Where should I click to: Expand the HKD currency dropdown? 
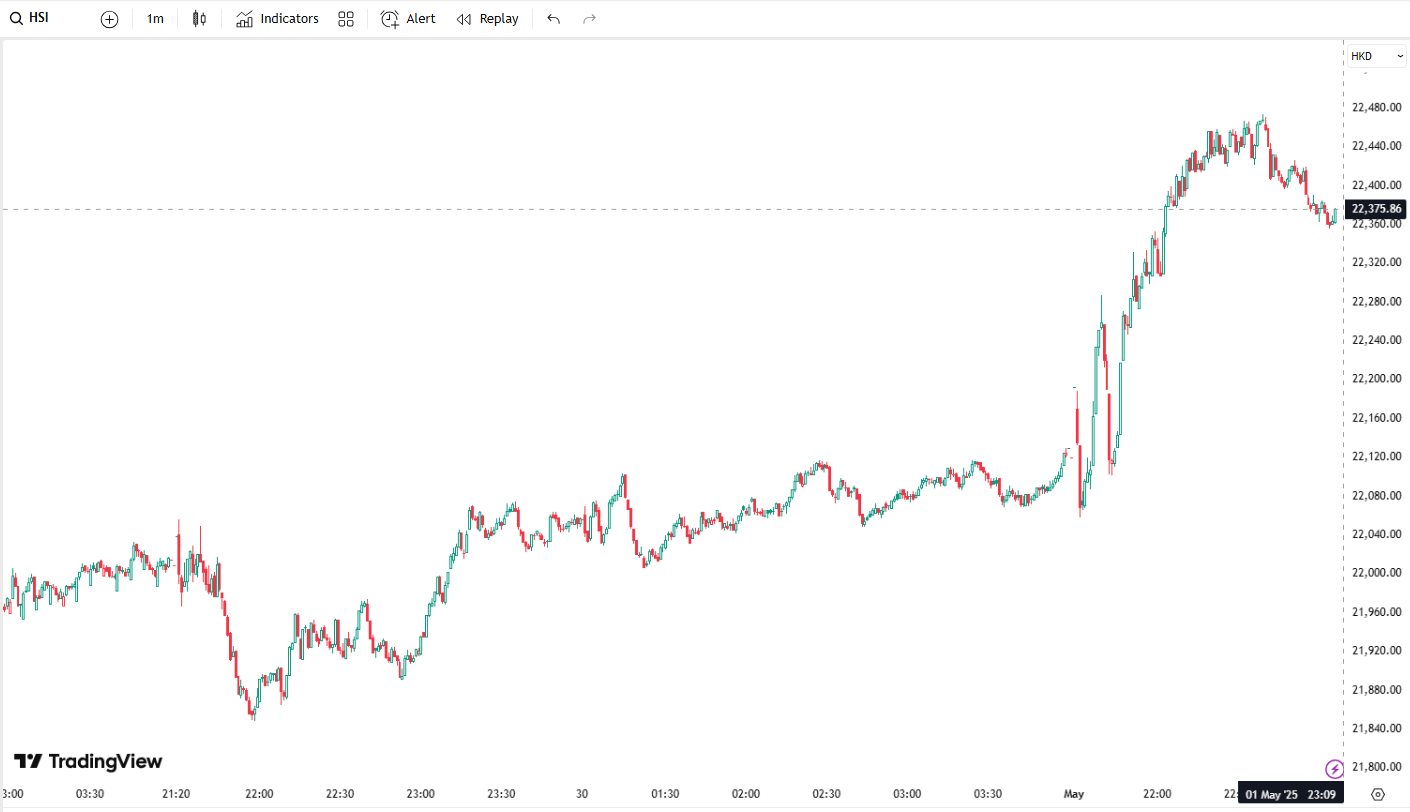pos(1376,56)
